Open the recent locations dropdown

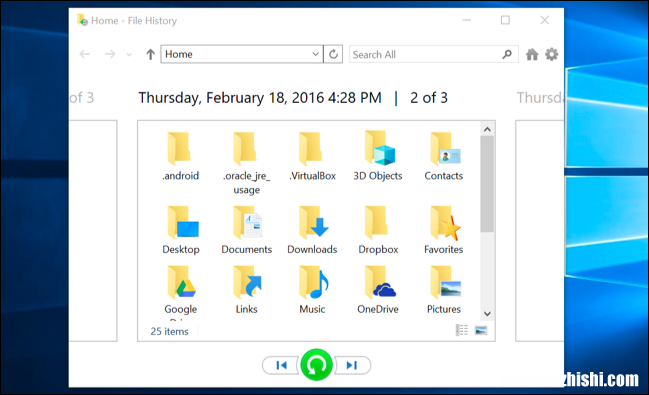point(129,55)
